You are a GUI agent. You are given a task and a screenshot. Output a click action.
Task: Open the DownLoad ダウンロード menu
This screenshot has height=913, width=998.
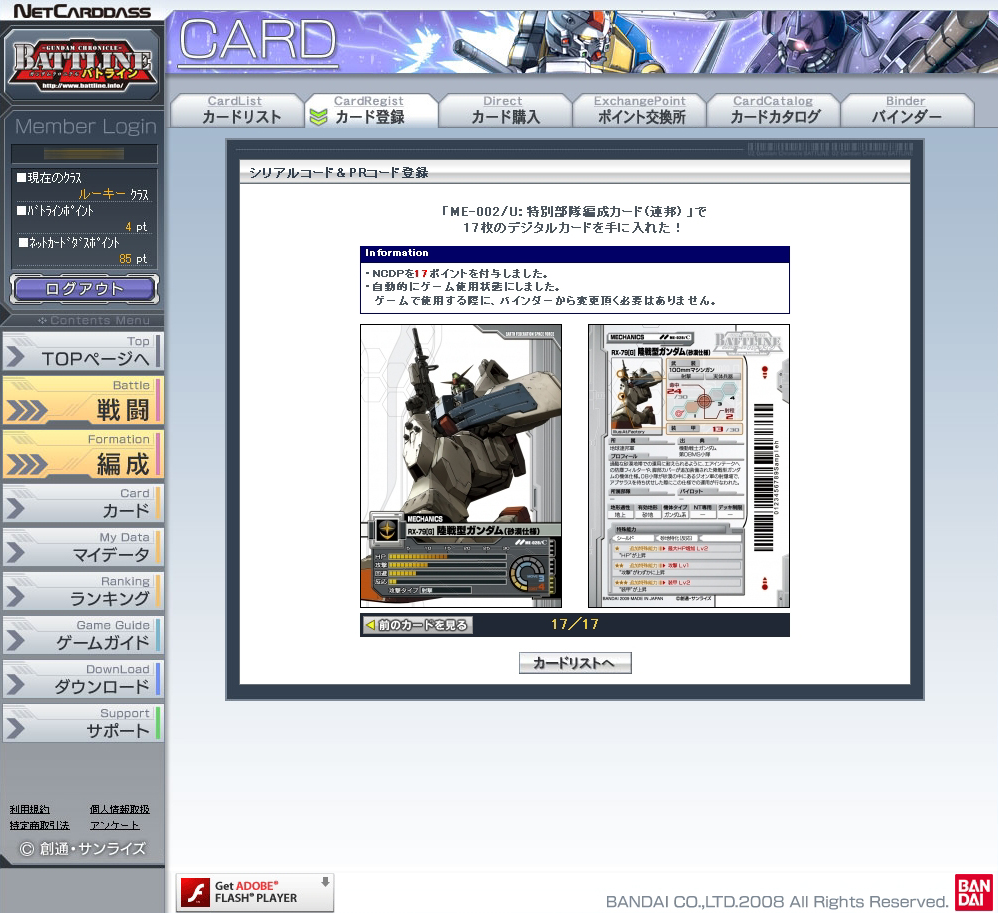click(83, 679)
